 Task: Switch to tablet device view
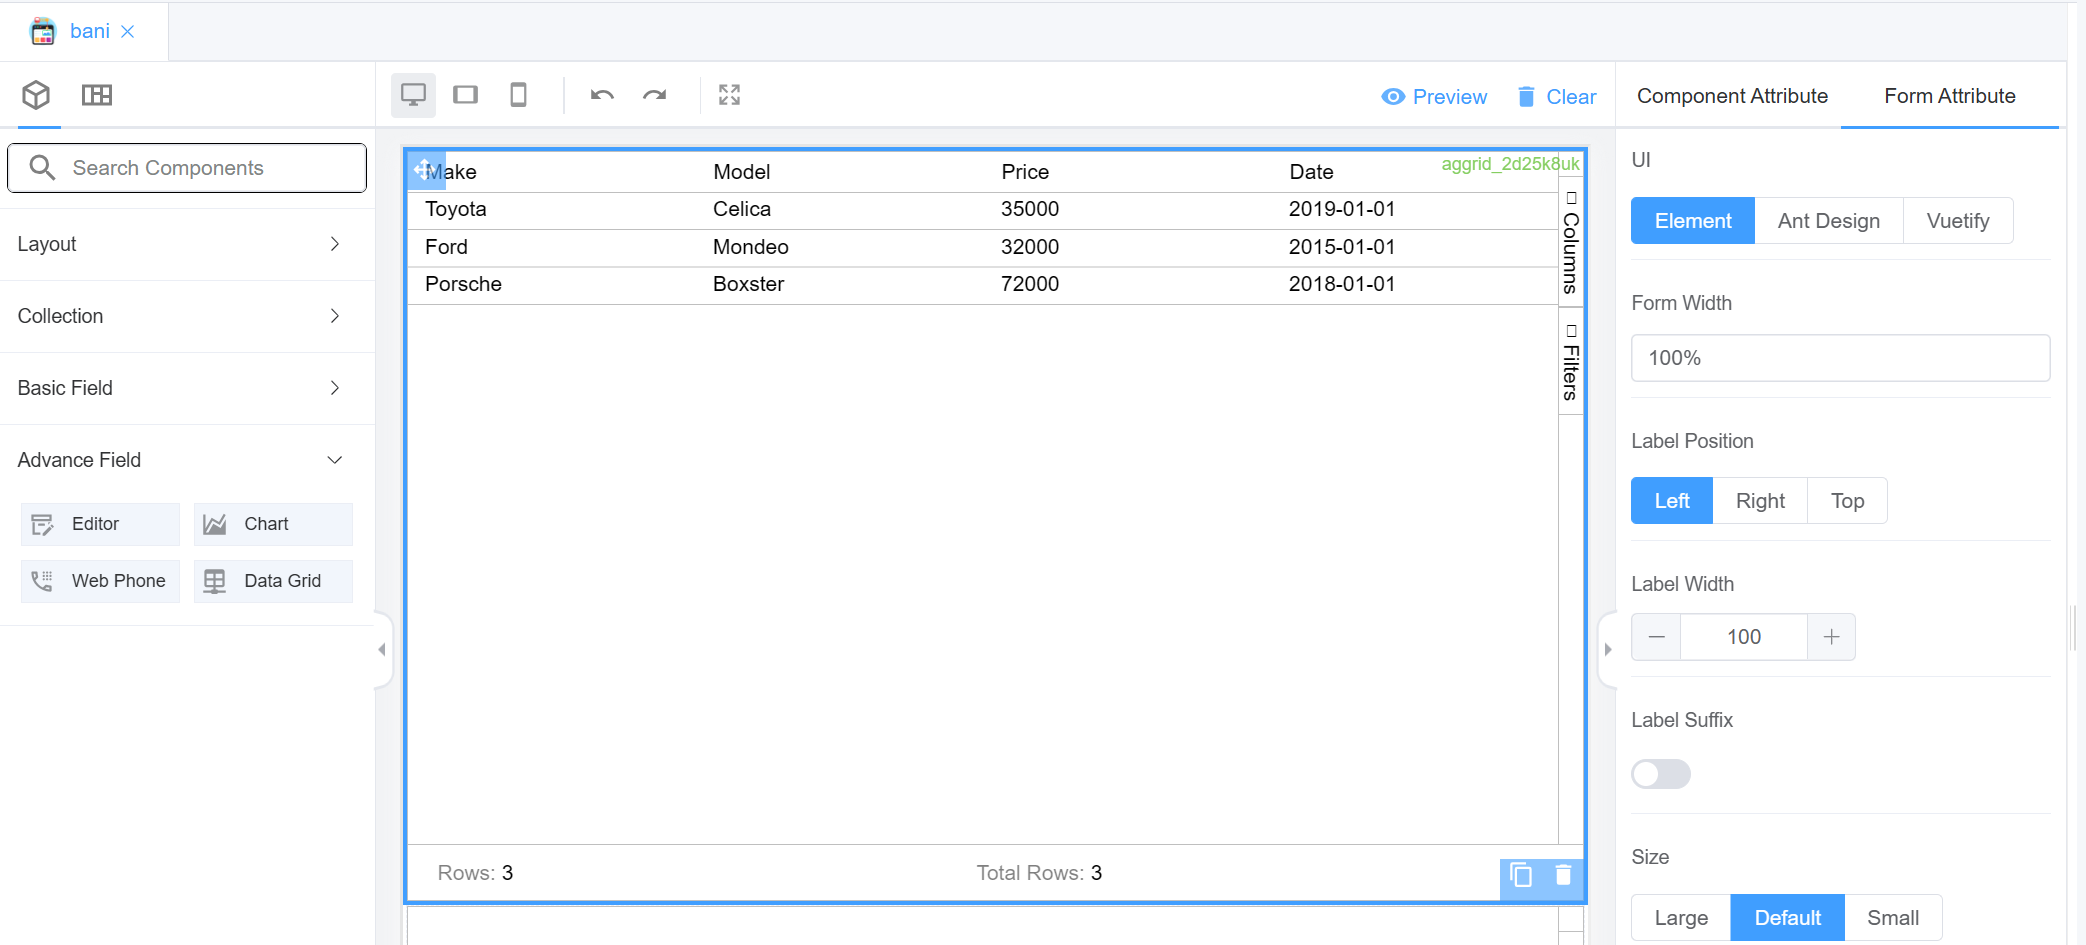click(465, 95)
